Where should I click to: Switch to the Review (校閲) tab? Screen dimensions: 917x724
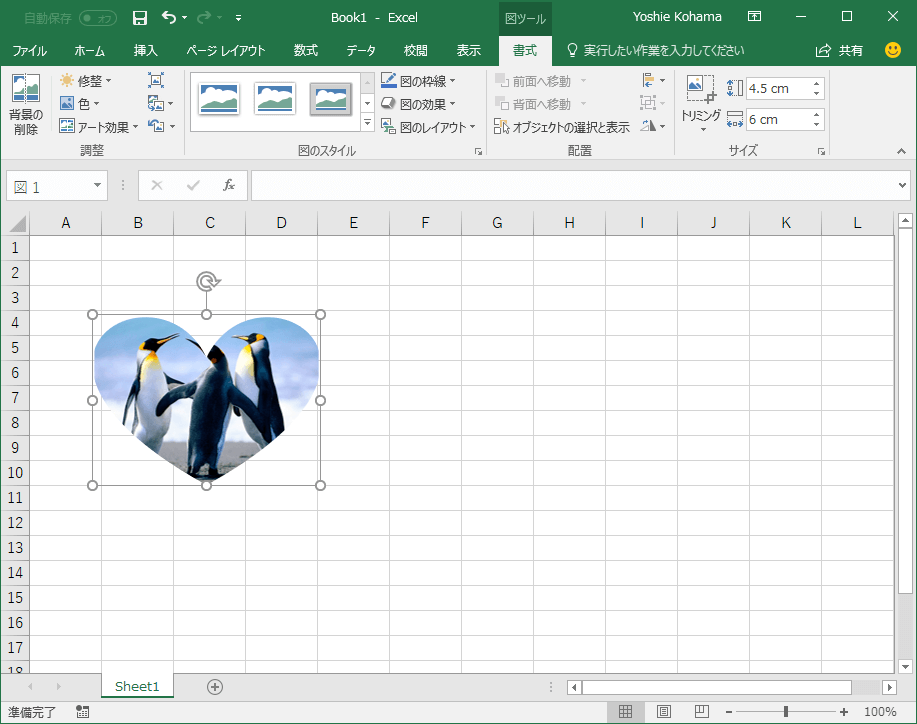[x=415, y=51]
